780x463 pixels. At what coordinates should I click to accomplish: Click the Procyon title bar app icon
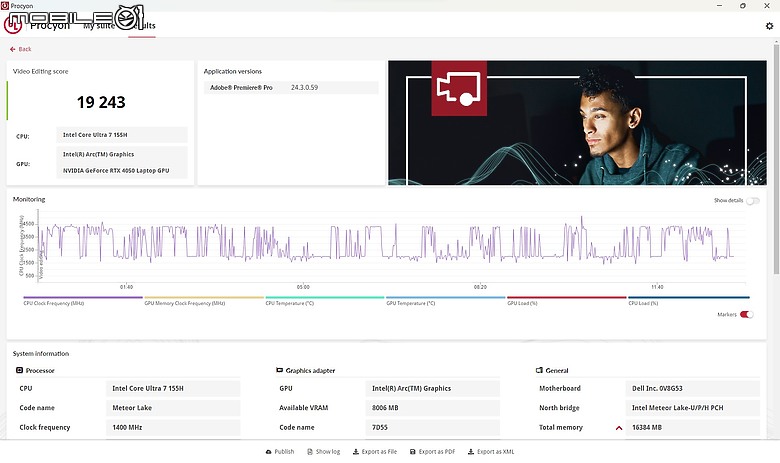click(x=4, y=5)
